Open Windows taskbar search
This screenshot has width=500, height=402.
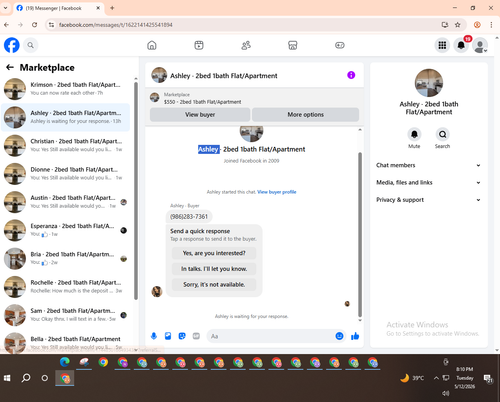click(26, 378)
